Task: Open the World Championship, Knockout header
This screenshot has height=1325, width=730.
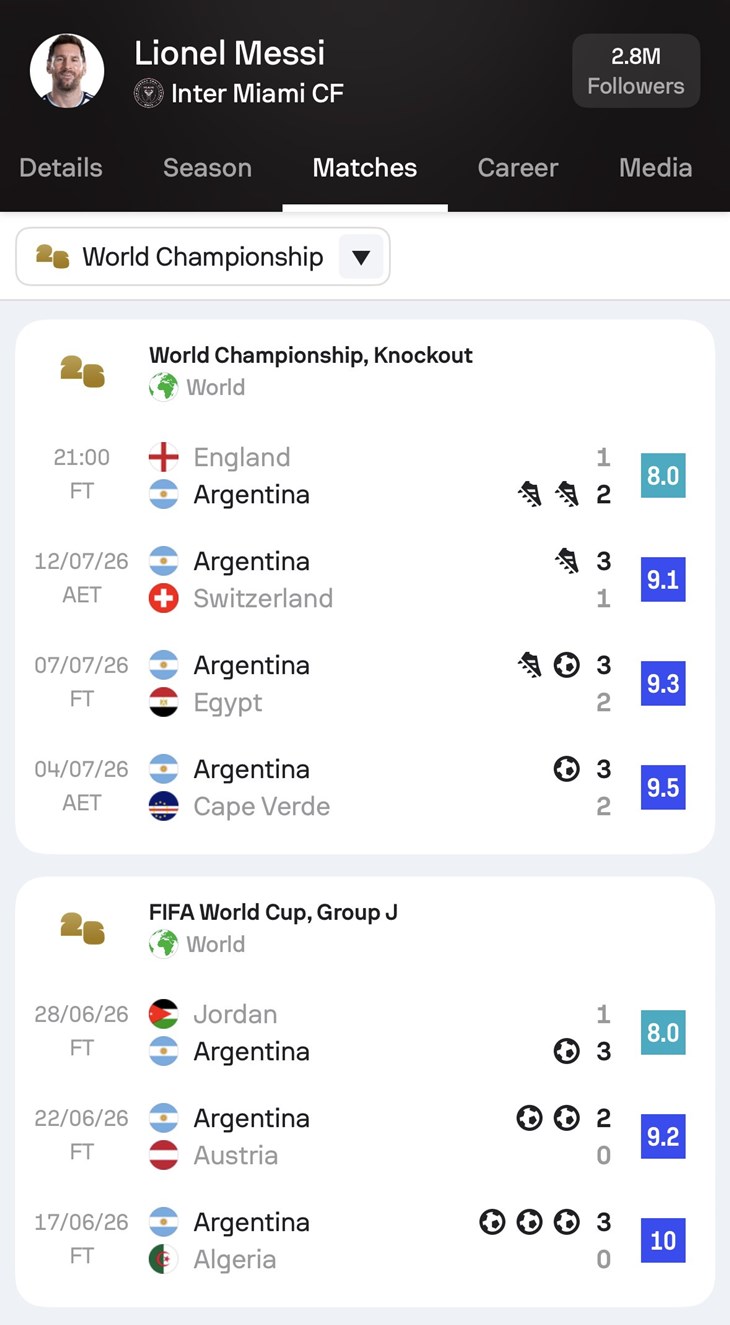Action: click(x=311, y=355)
